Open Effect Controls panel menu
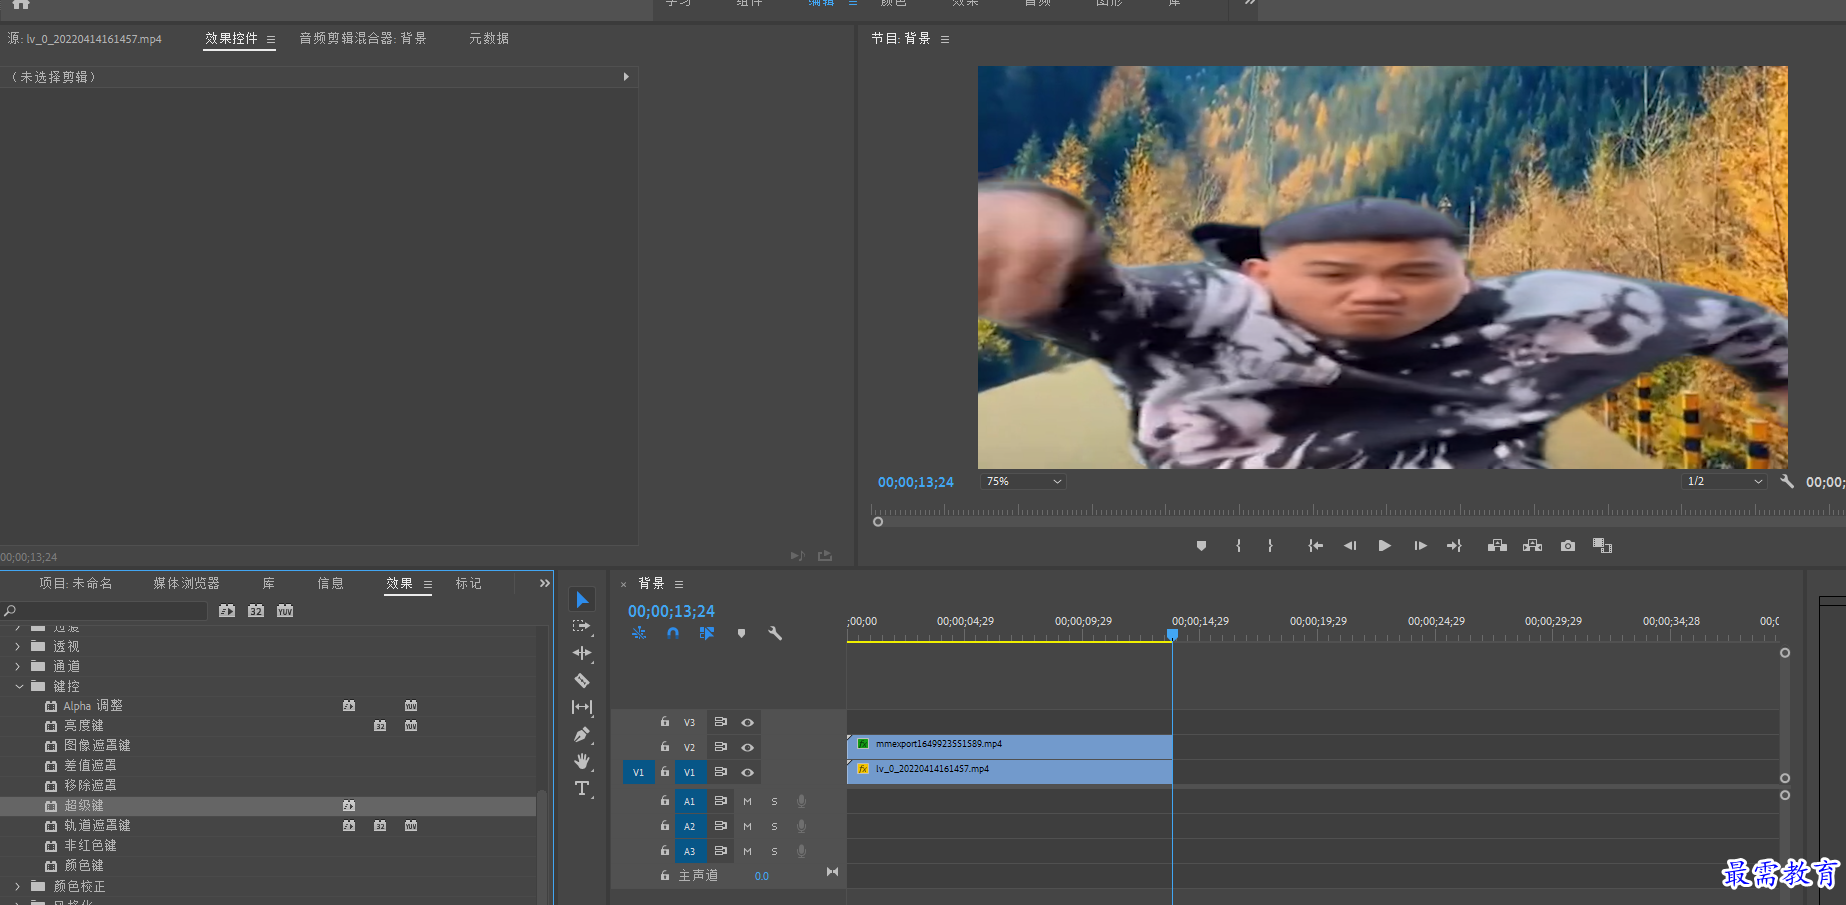The image size is (1846, 905). click(271, 40)
